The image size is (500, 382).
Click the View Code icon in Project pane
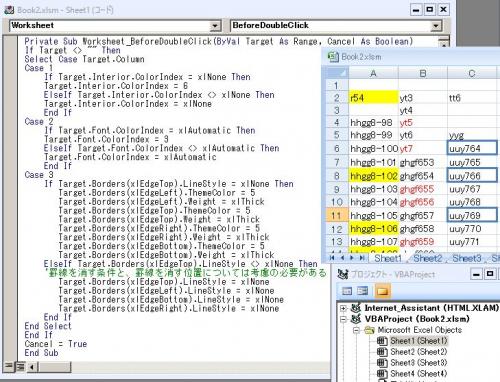347,291
